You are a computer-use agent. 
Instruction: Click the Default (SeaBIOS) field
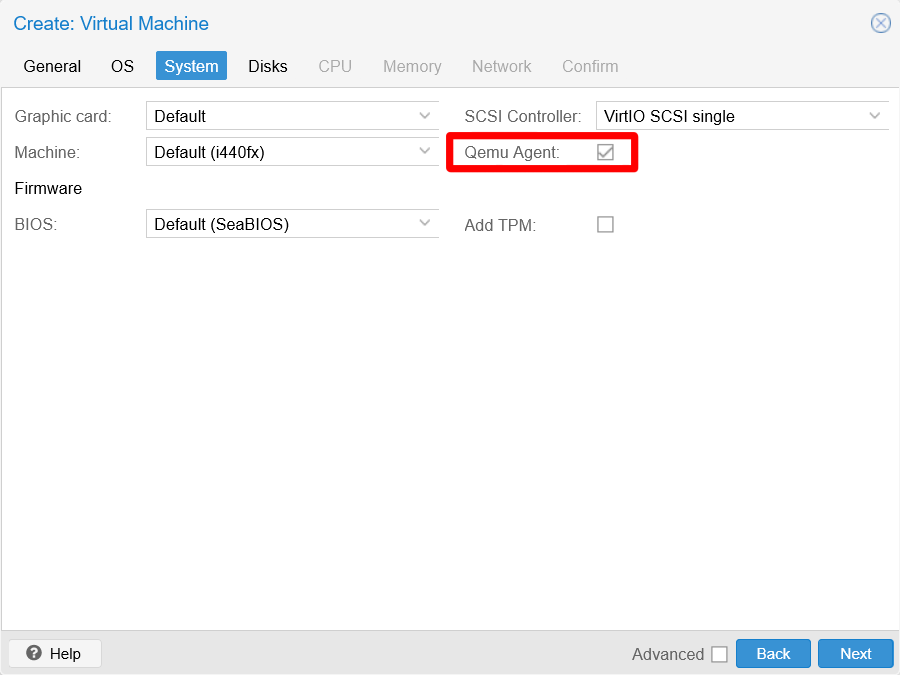tap(280, 224)
